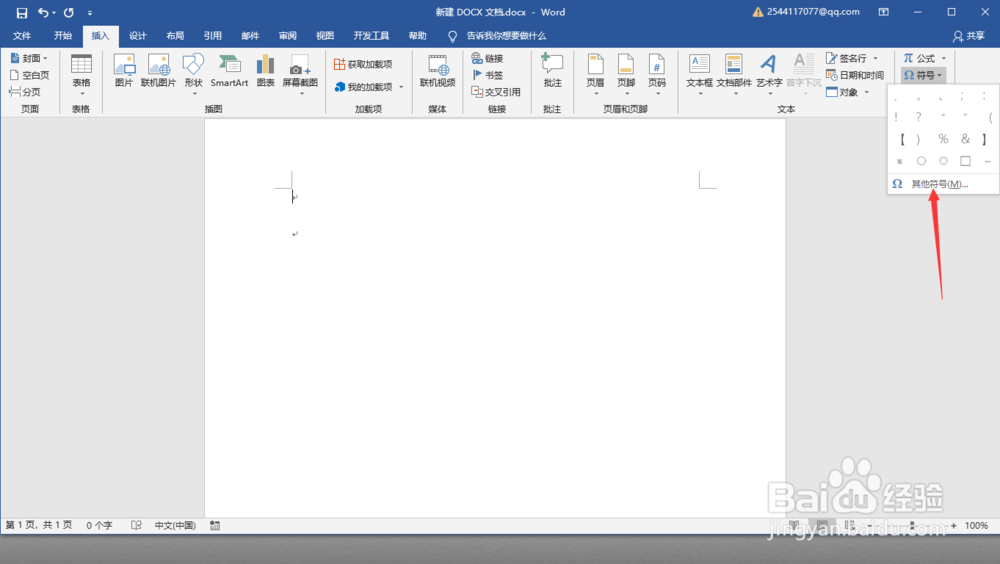
Task: Click the 中文(中国) language indicator
Action: point(175,525)
